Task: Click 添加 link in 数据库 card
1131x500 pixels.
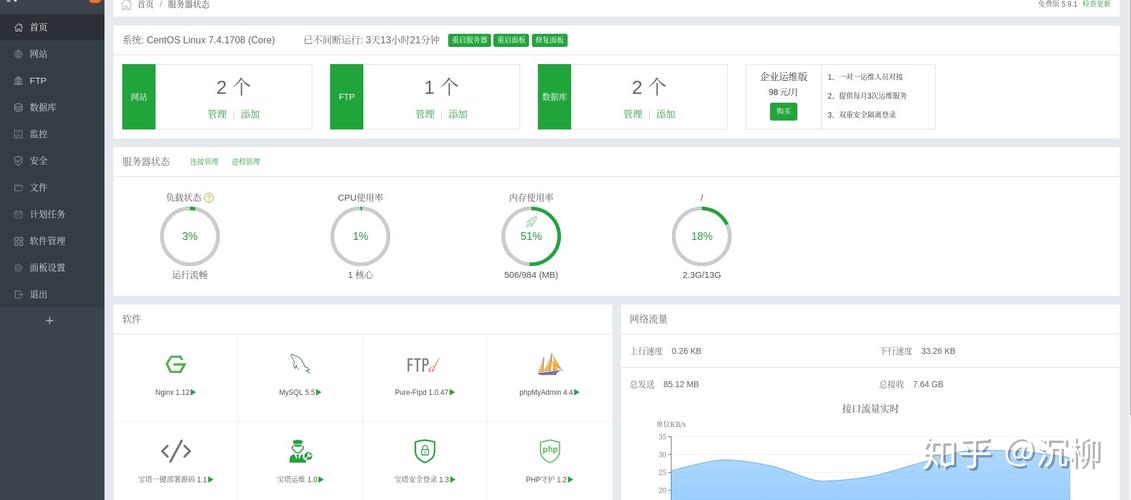Action: coord(666,114)
